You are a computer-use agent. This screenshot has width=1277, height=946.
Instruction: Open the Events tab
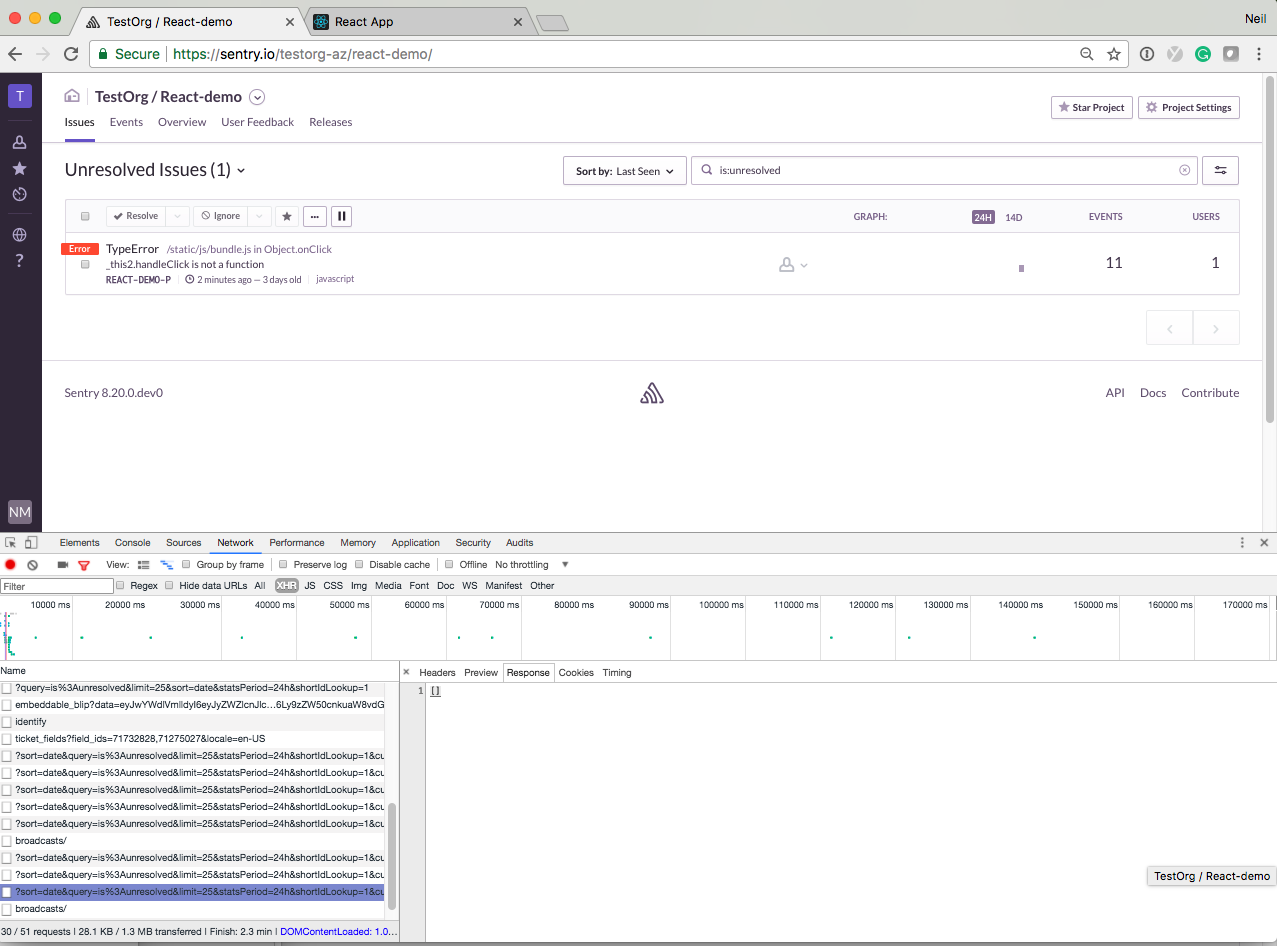126,122
